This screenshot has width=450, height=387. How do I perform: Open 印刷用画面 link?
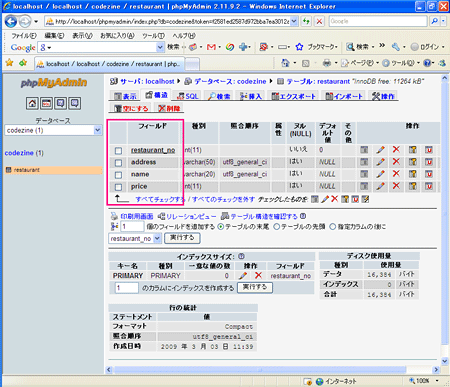coord(137,216)
